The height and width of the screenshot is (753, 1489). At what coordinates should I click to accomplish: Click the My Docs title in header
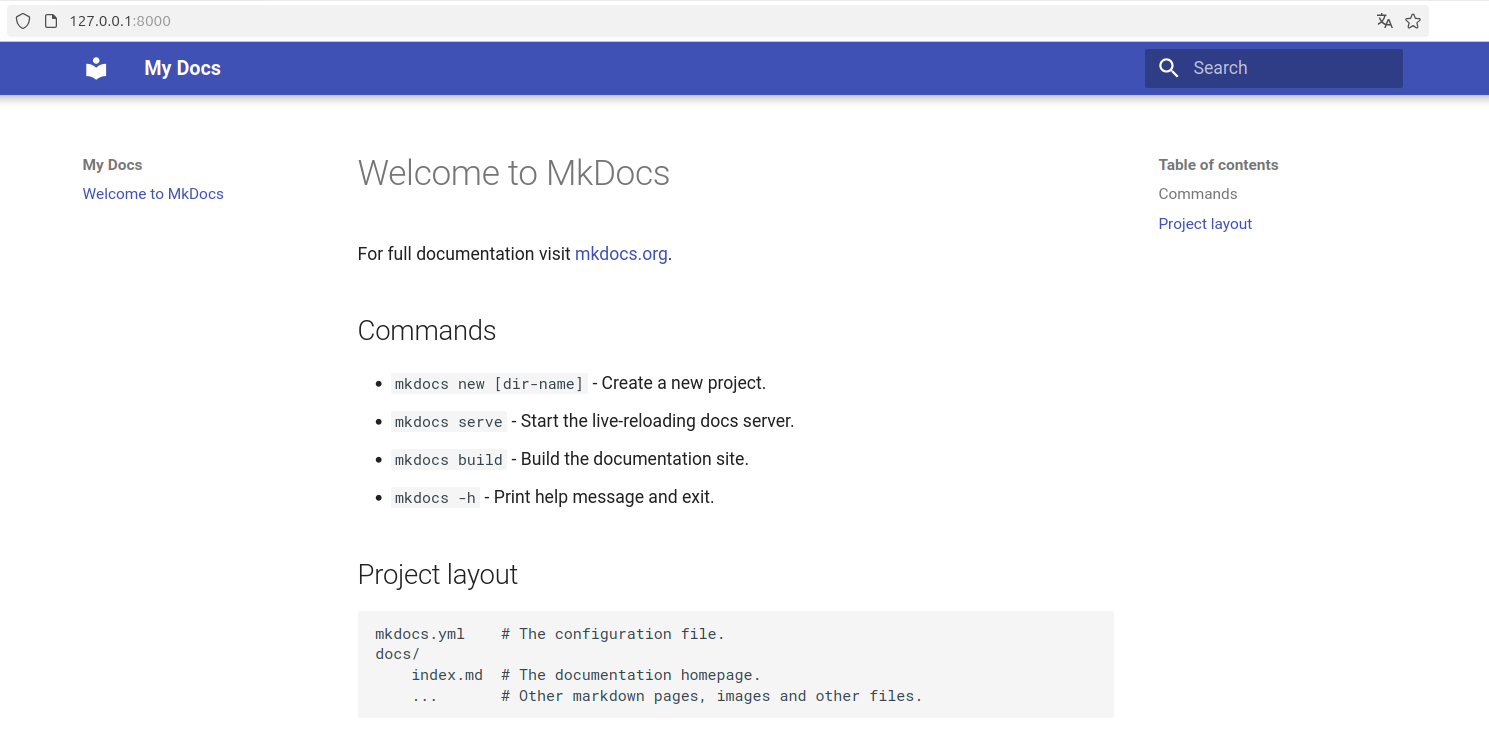click(x=182, y=68)
